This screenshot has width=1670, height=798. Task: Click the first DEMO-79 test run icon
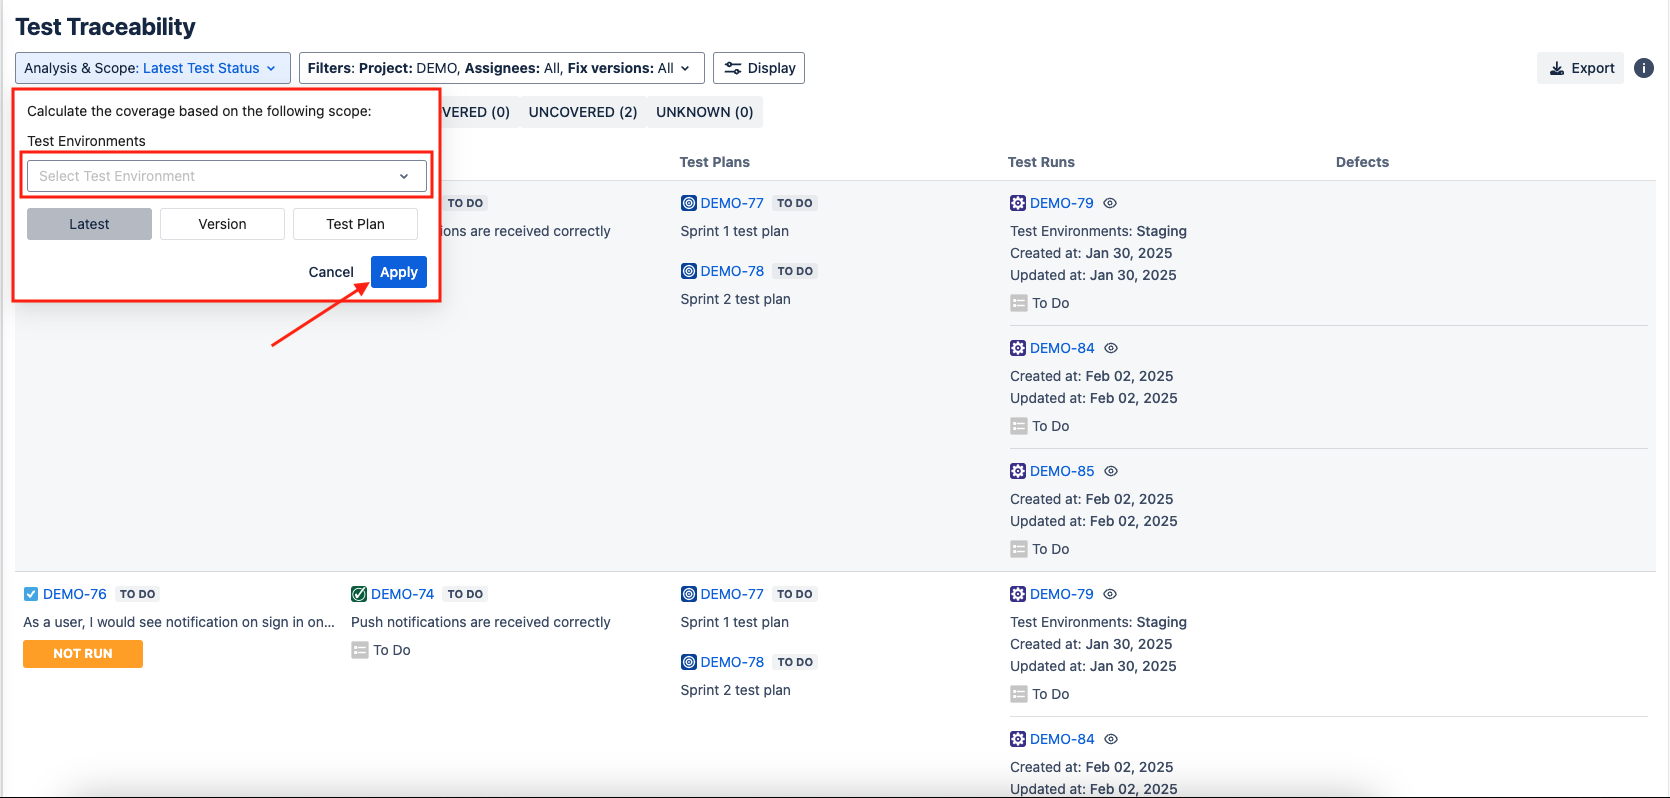click(x=1018, y=203)
